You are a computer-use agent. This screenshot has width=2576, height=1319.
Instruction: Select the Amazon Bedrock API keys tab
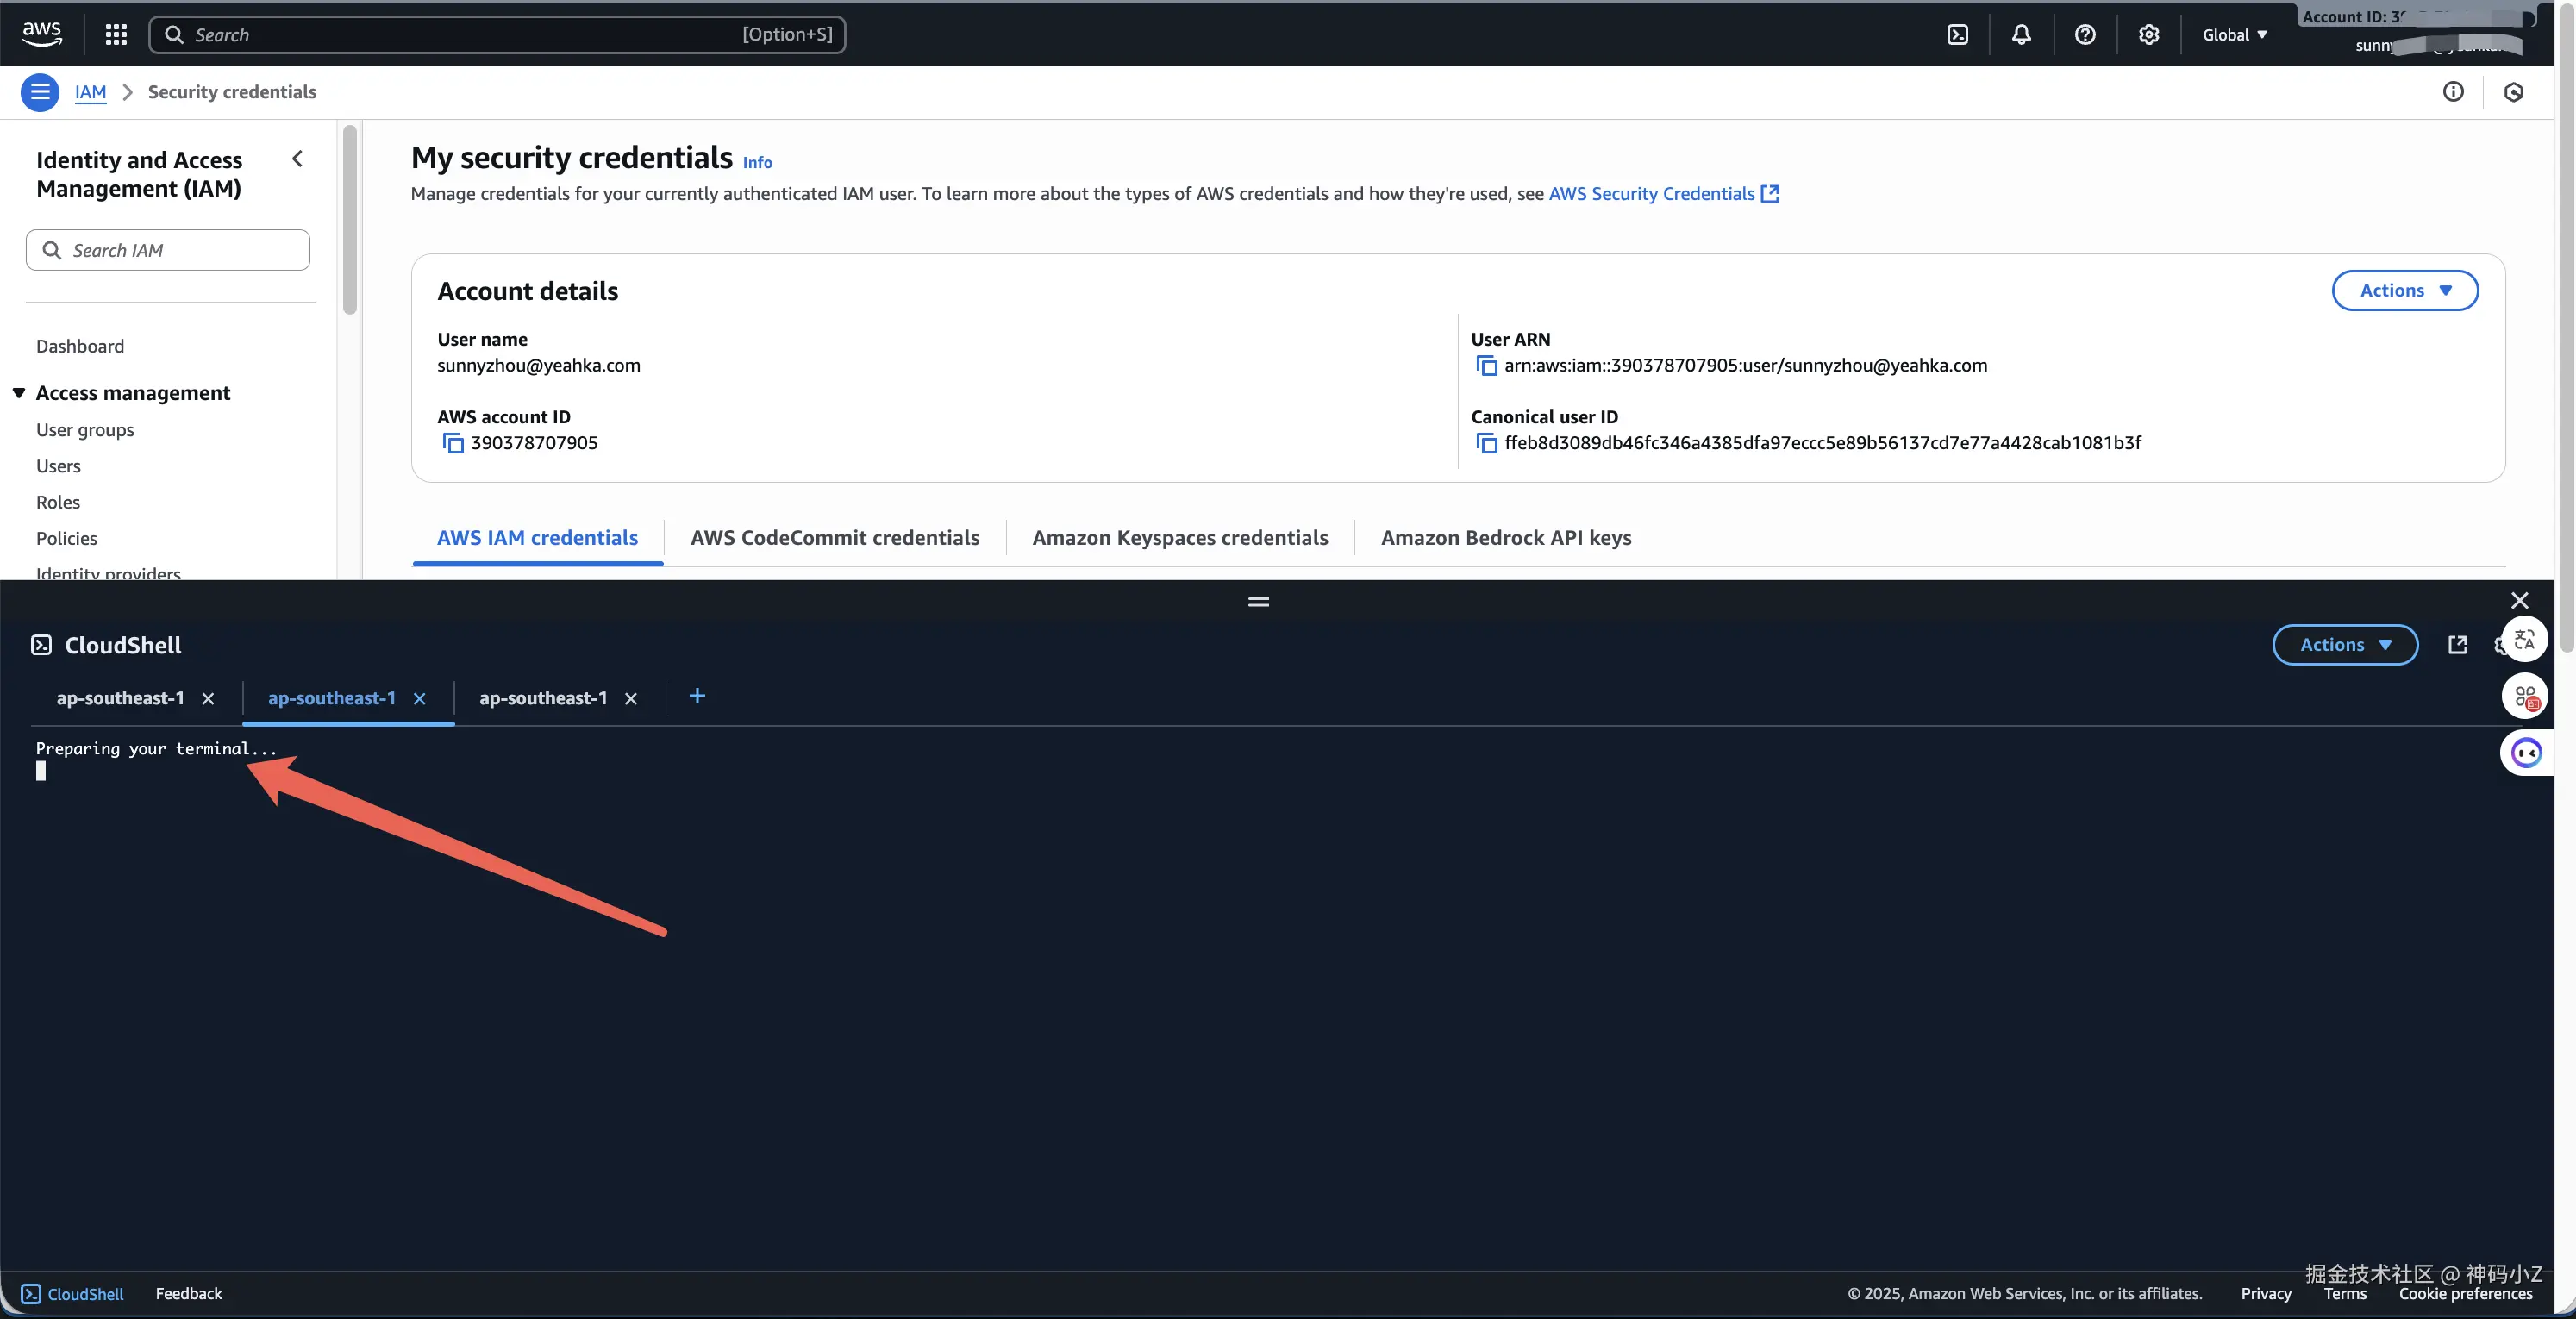(1505, 538)
